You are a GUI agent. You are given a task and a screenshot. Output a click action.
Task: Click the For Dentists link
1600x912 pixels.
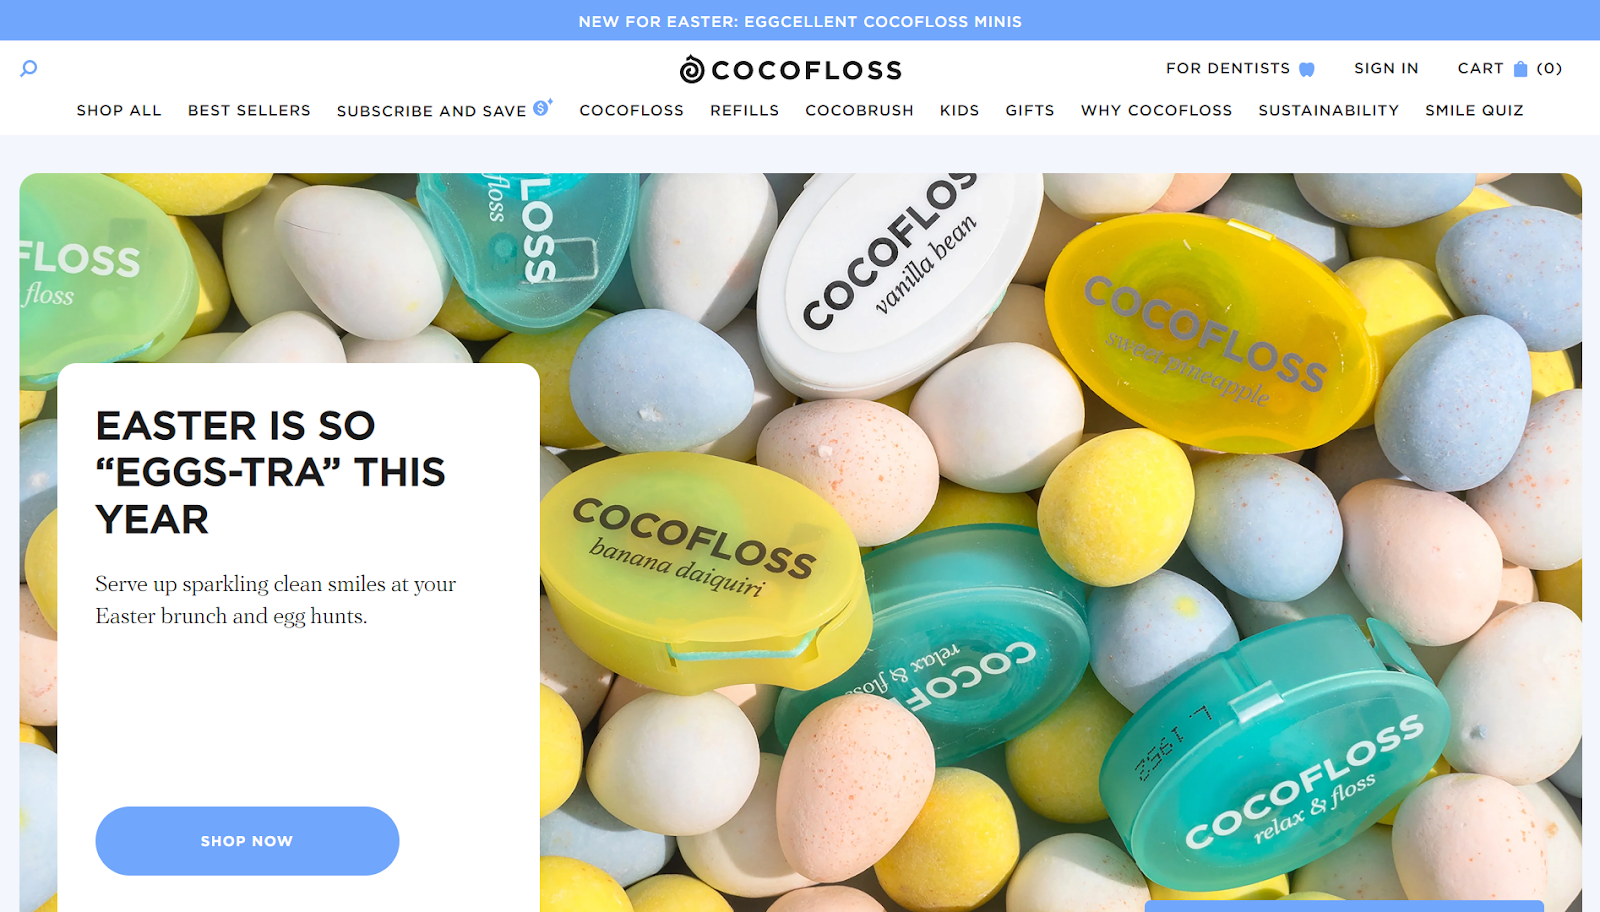click(1227, 69)
